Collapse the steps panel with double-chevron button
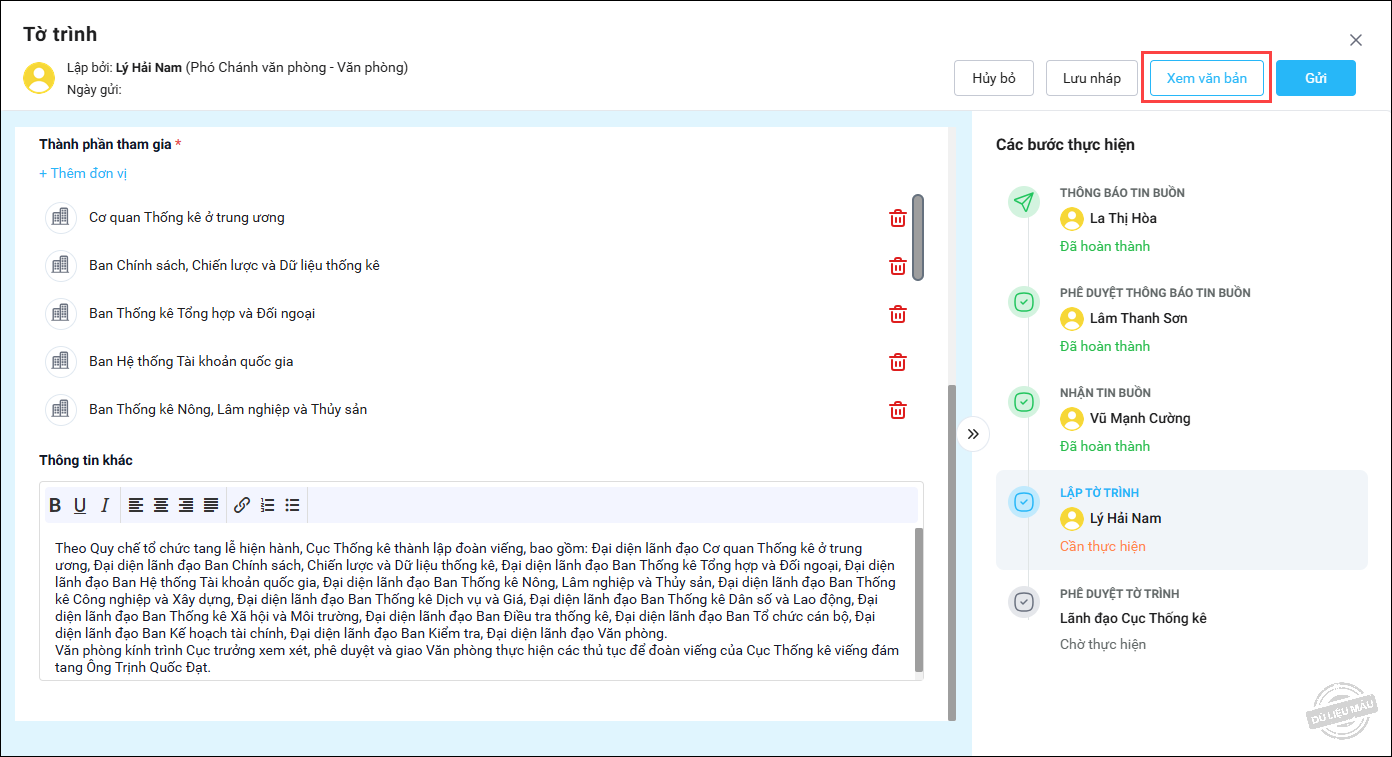Screen dimensions: 1392x757 pyautogui.click(x=973, y=434)
